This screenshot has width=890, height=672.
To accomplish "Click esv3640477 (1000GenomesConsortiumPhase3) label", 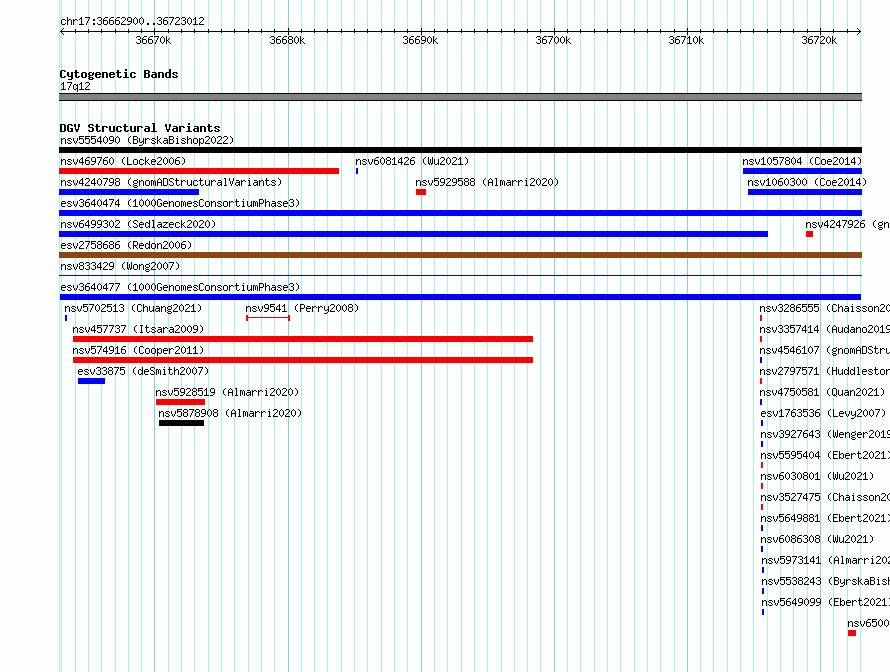I will point(180,287).
